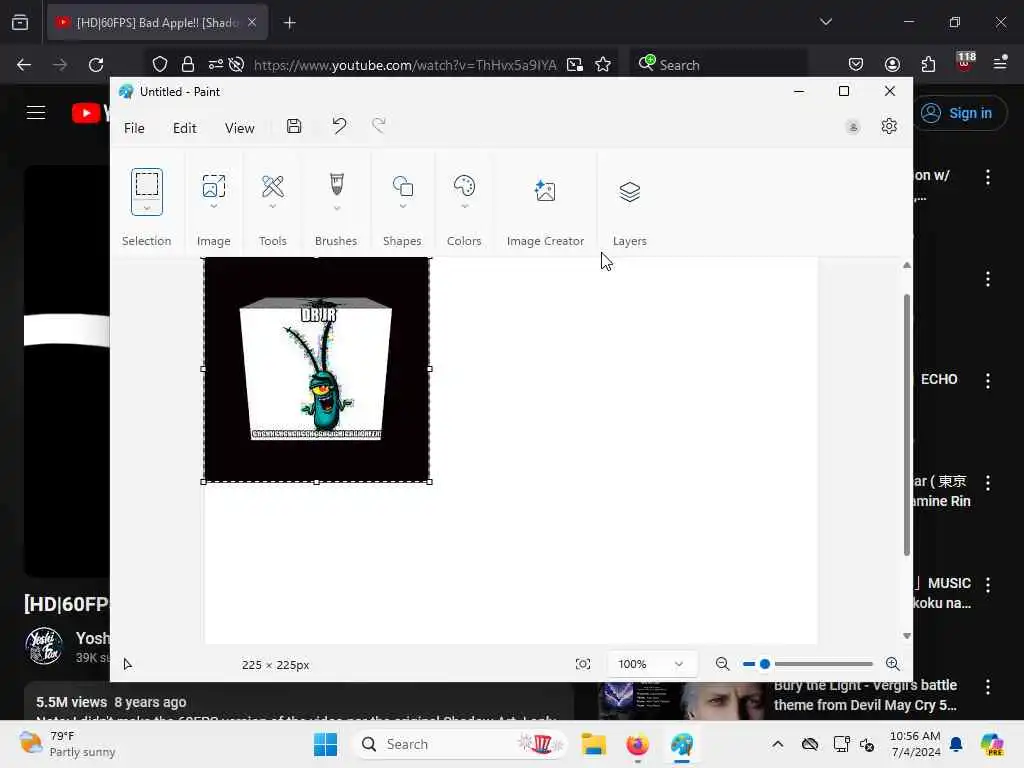Open the 100% zoom level dropdown
This screenshot has width=1024, height=768.
point(652,664)
